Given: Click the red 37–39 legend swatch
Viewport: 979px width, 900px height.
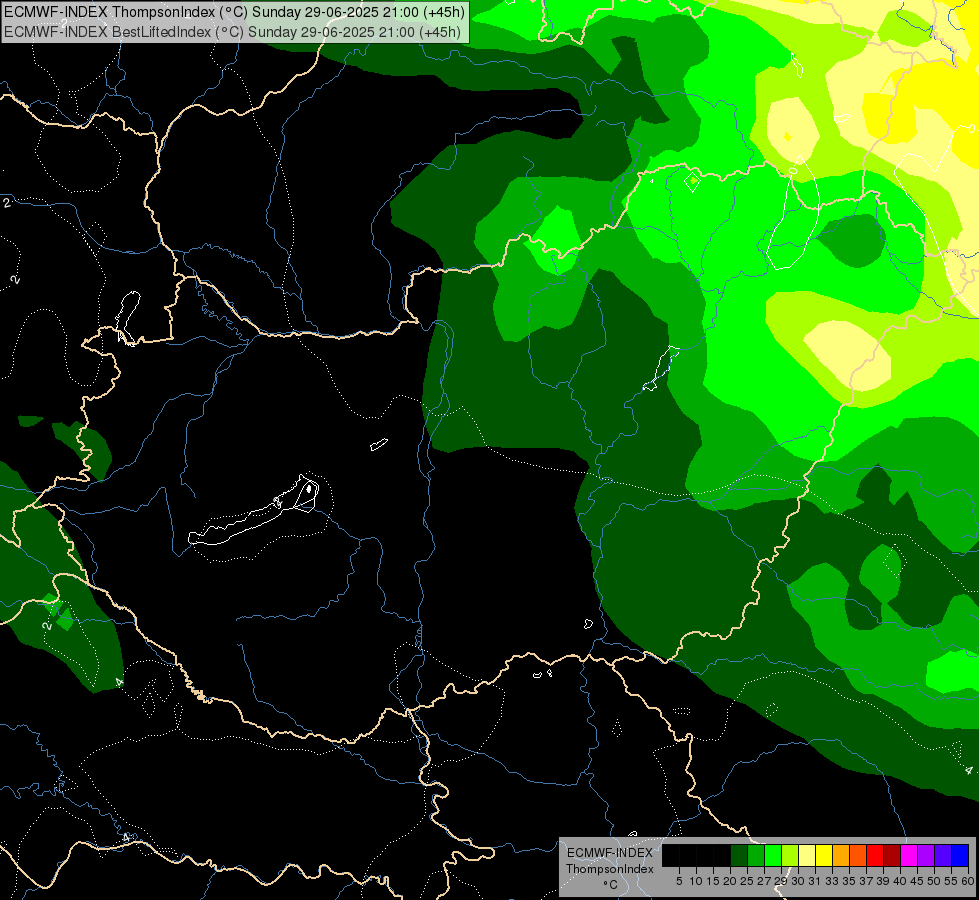Looking at the screenshot, I should tap(875, 855).
